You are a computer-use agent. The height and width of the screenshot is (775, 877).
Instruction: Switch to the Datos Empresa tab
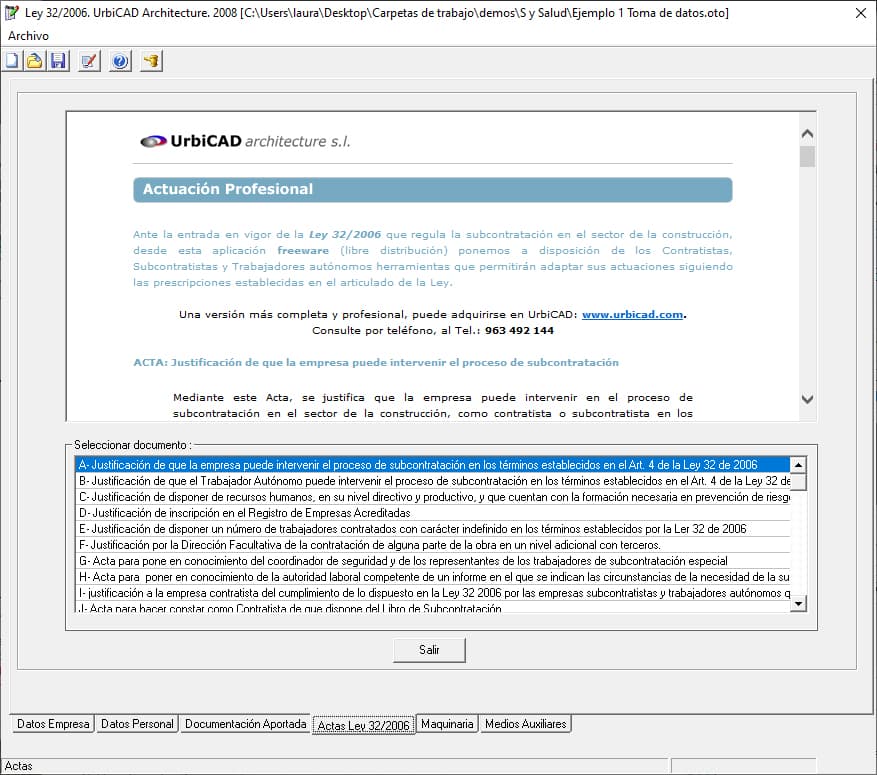pyautogui.click(x=53, y=724)
